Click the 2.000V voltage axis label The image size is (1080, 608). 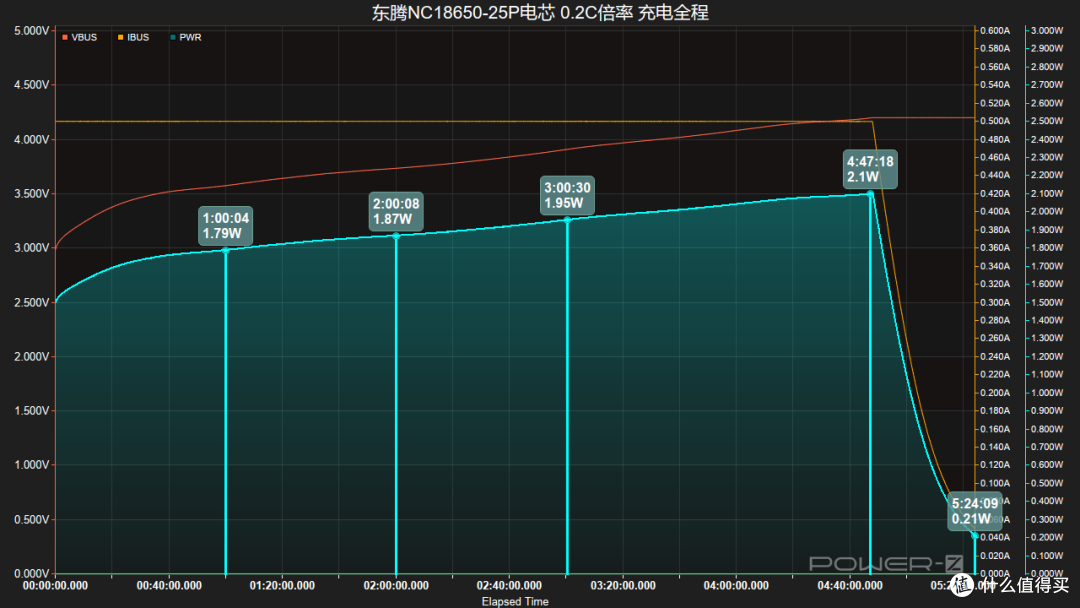point(31,357)
